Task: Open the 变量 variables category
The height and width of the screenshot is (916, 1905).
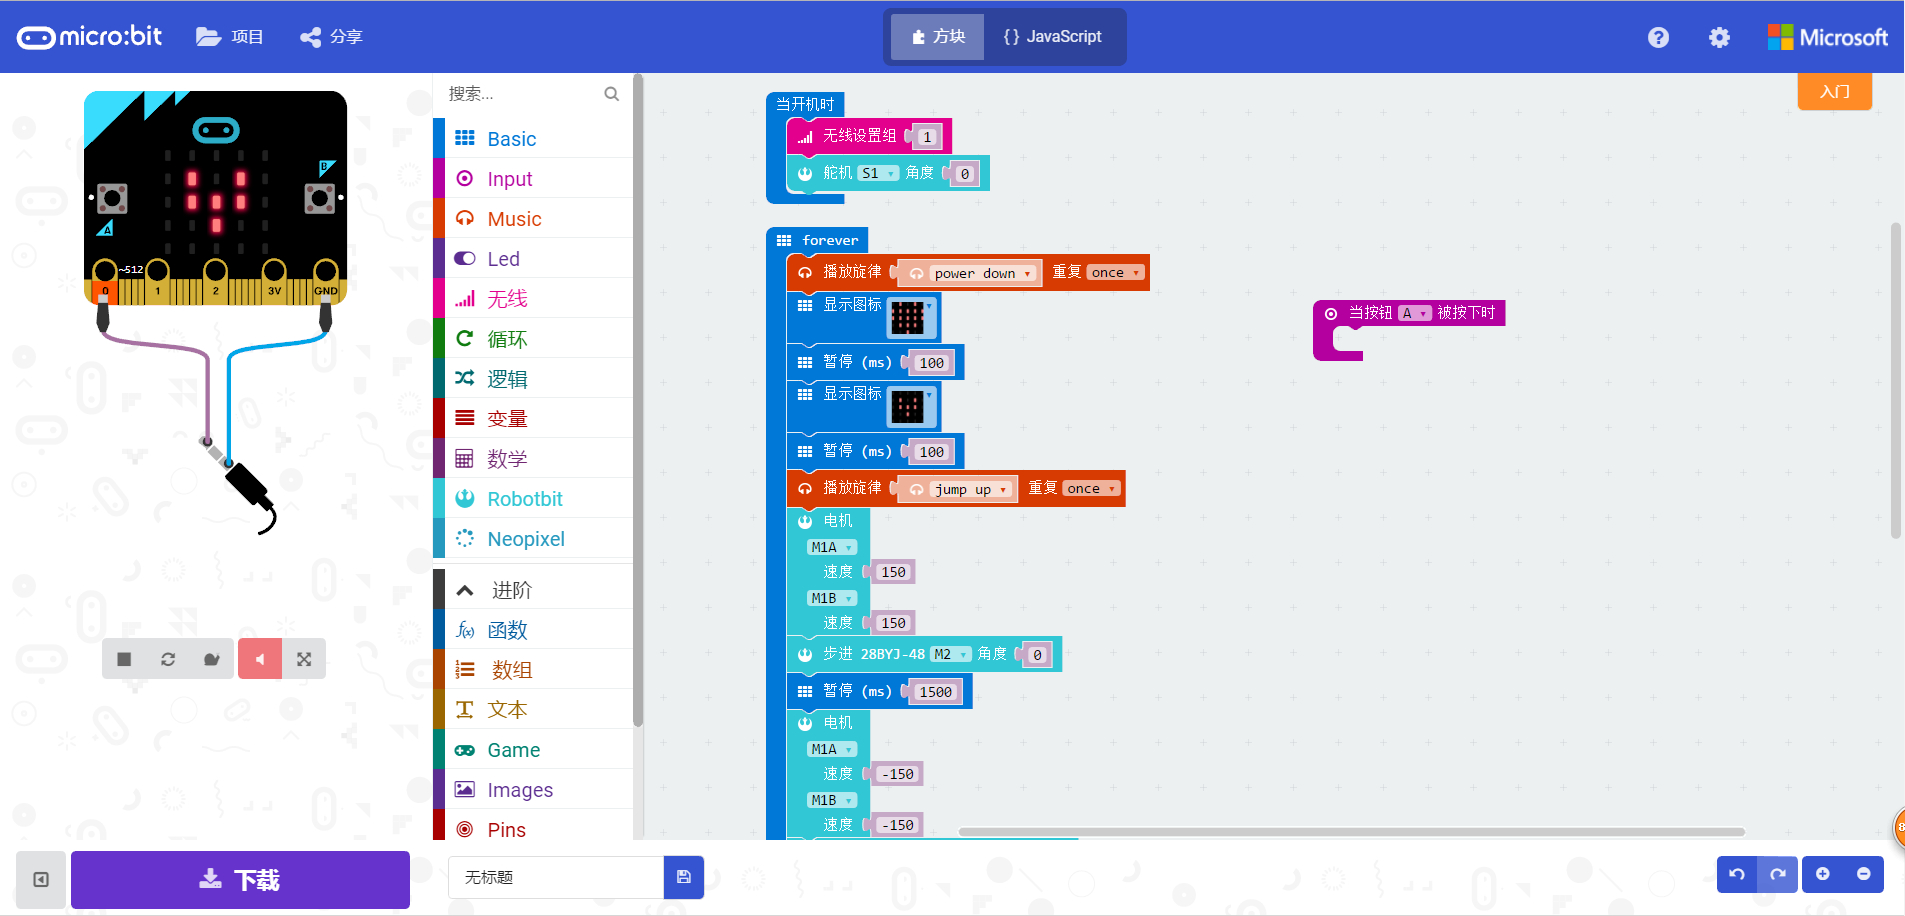Action: 533,418
